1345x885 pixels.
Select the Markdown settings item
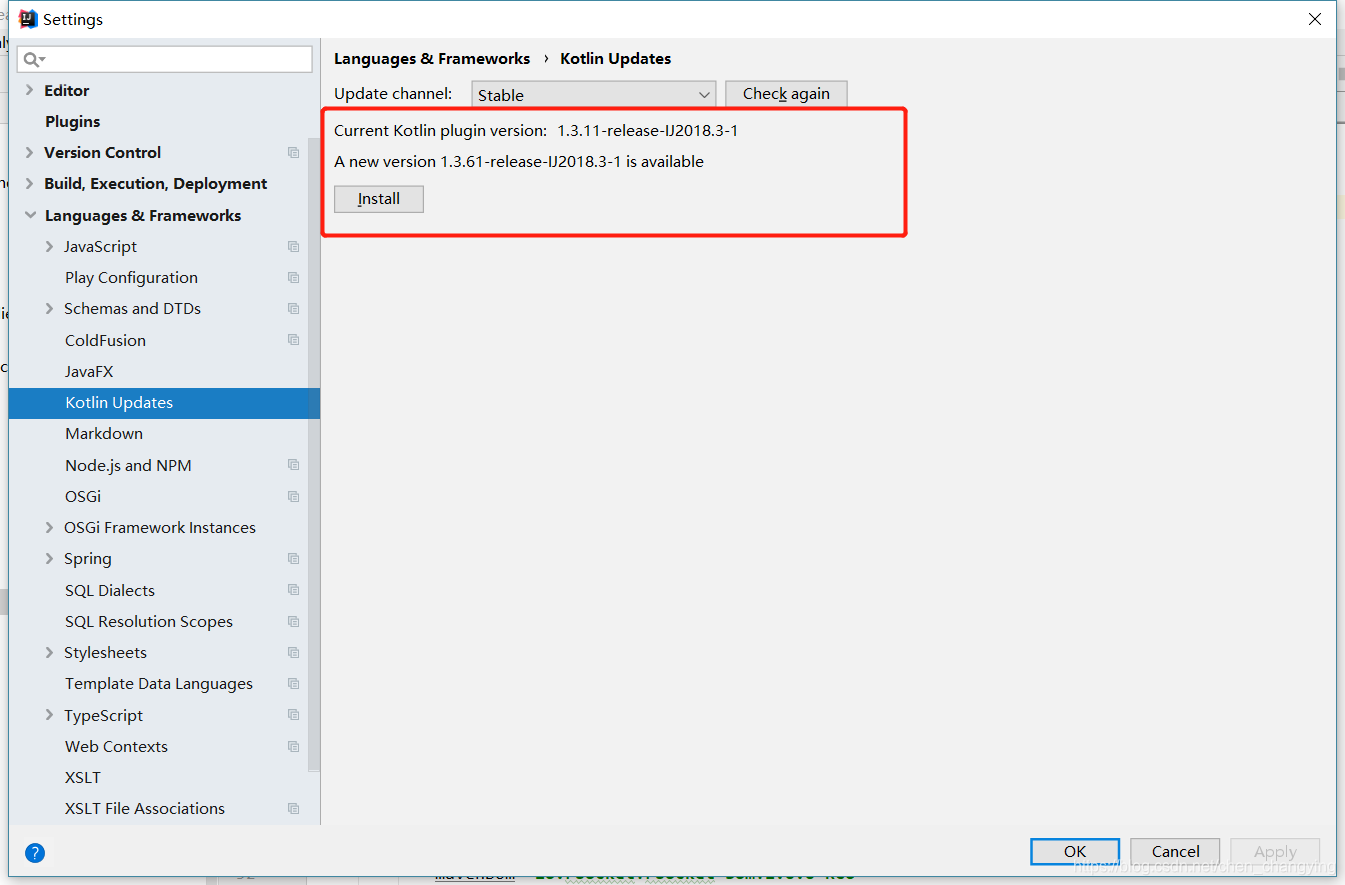pos(104,434)
